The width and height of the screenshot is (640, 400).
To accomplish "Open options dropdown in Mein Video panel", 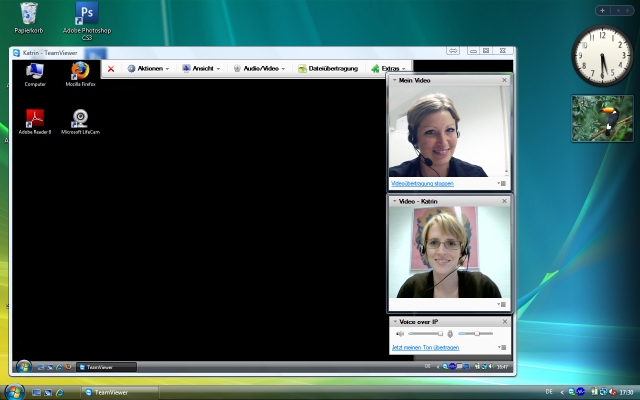I will (502, 184).
